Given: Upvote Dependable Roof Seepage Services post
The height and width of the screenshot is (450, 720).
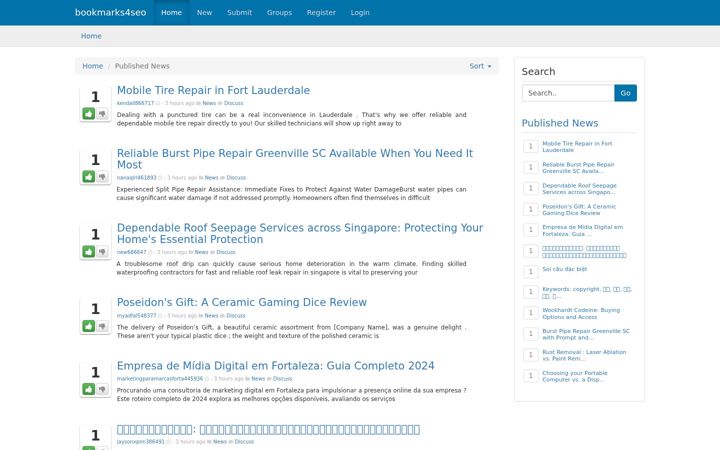Looking at the screenshot, I should (89, 251).
